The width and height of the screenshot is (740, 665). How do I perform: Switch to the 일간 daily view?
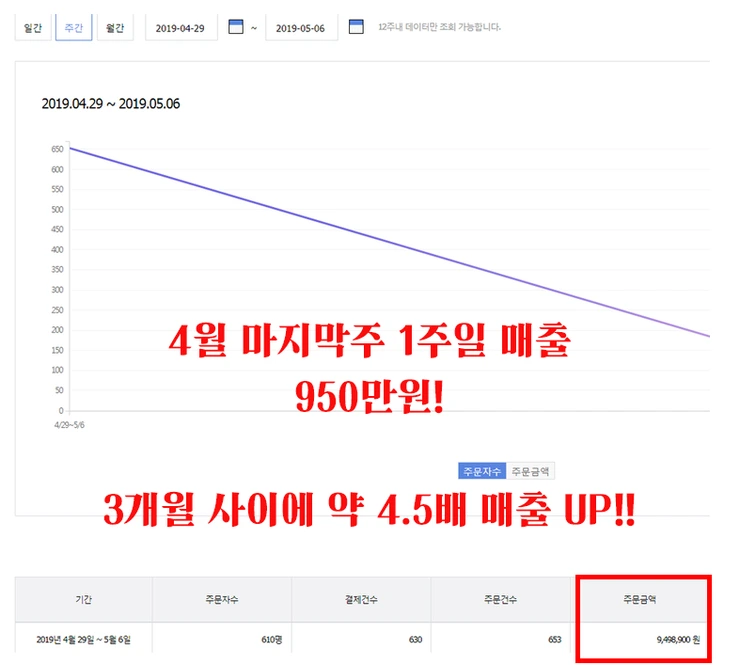[33, 27]
